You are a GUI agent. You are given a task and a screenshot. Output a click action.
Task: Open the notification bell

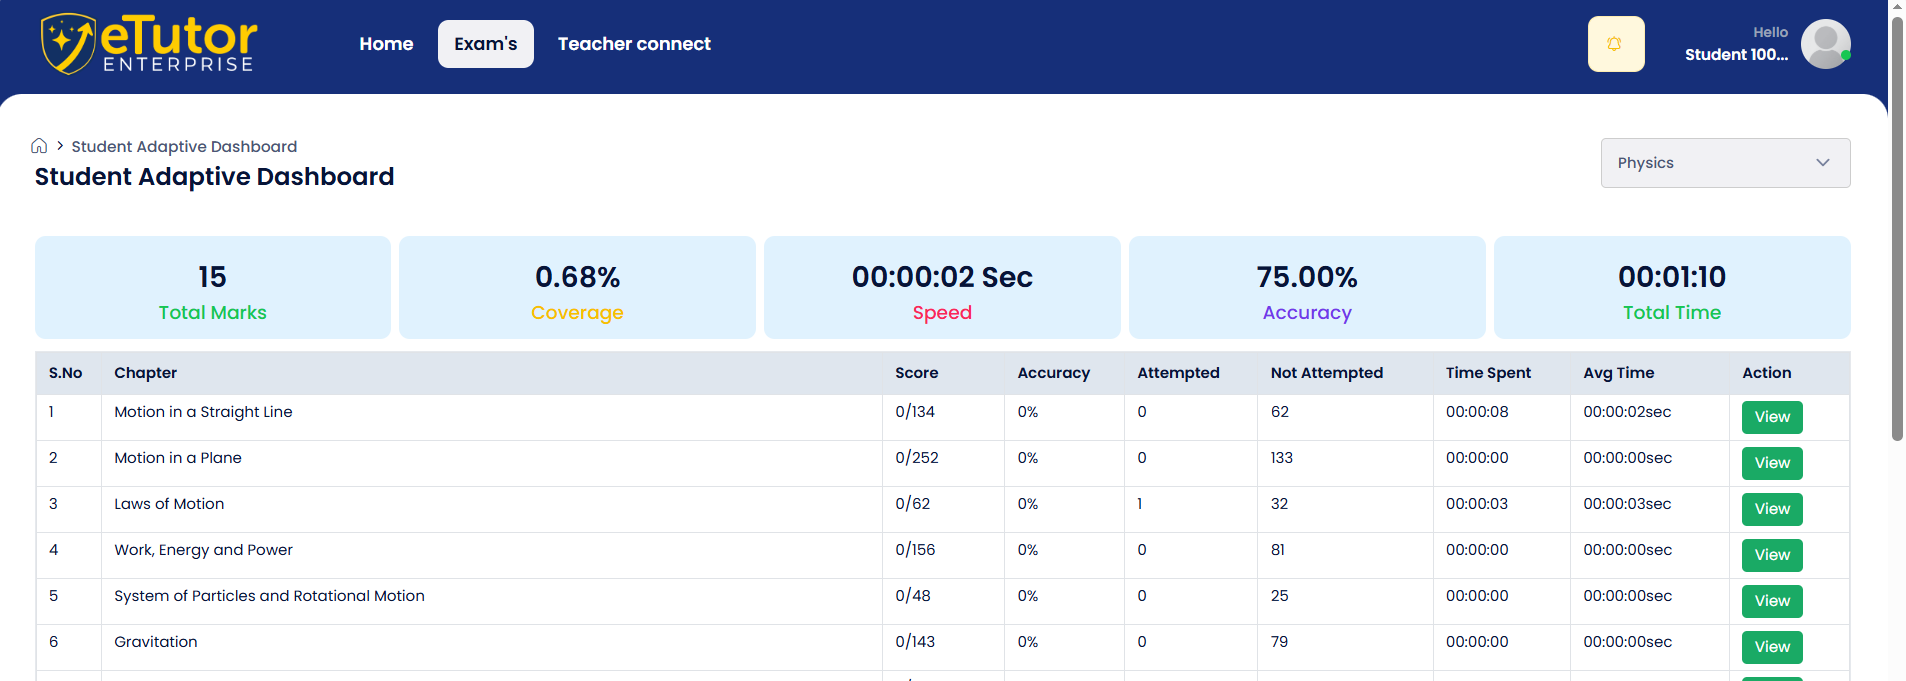[x=1616, y=44]
